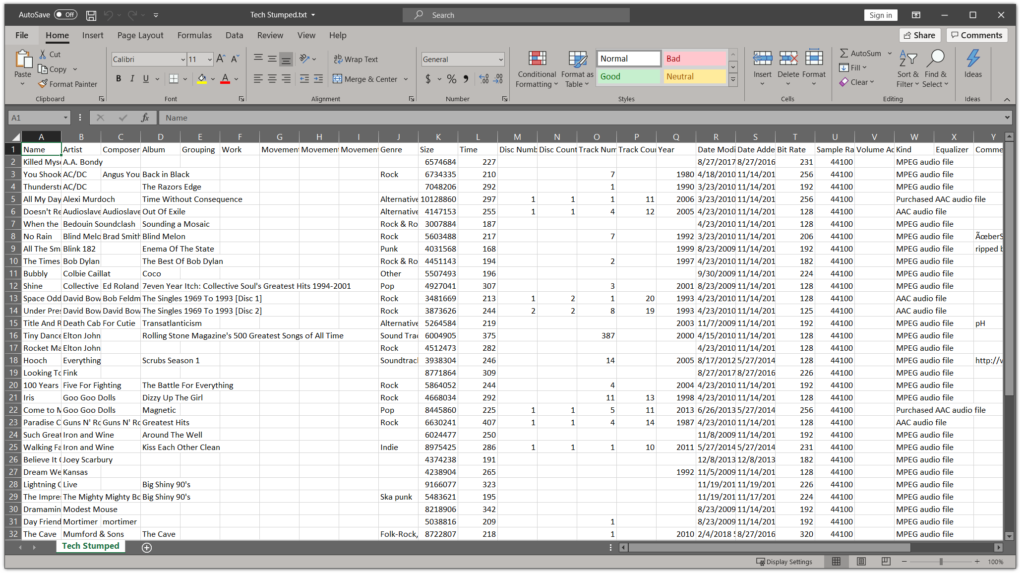Screen dimensions: 1024x578
Task: Switch to Page Layout view icon
Action: (x=861, y=562)
